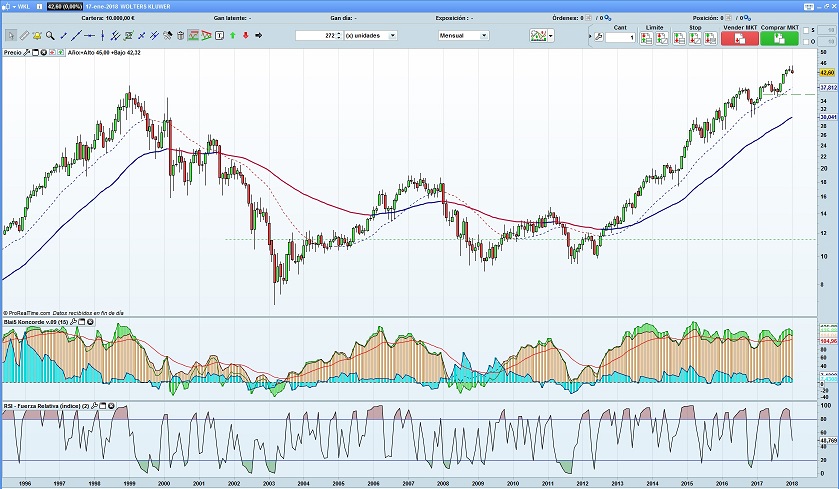This screenshot has width=839, height=489.
Task: Click the Vender MKT sell button
Action: click(x=739, y=37)
